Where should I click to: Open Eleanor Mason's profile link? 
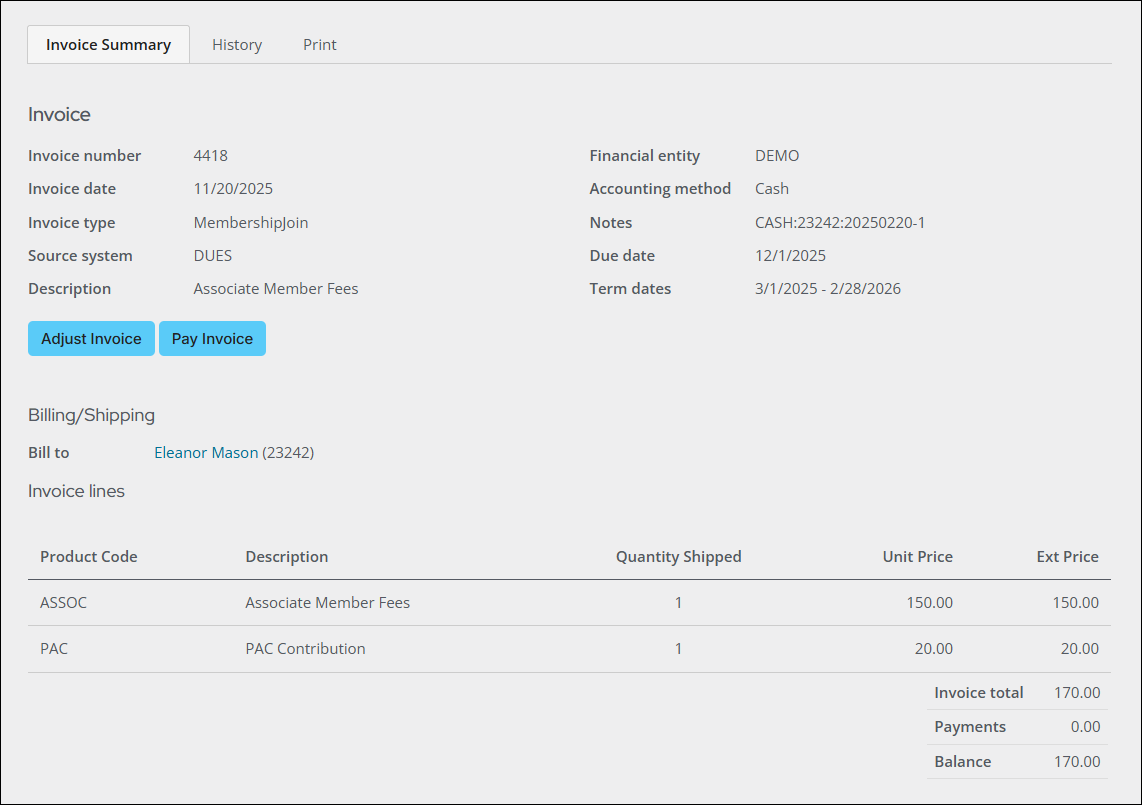click(206, 452)
